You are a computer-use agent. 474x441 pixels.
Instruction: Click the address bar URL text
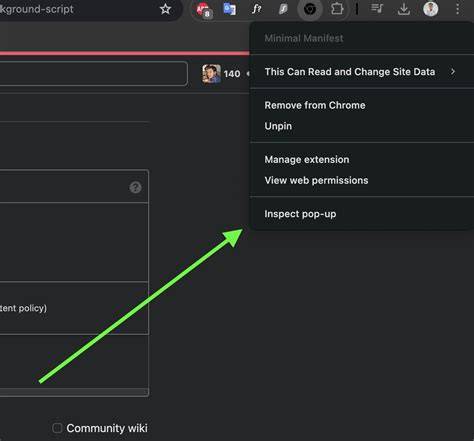click(x=37, y=9)
